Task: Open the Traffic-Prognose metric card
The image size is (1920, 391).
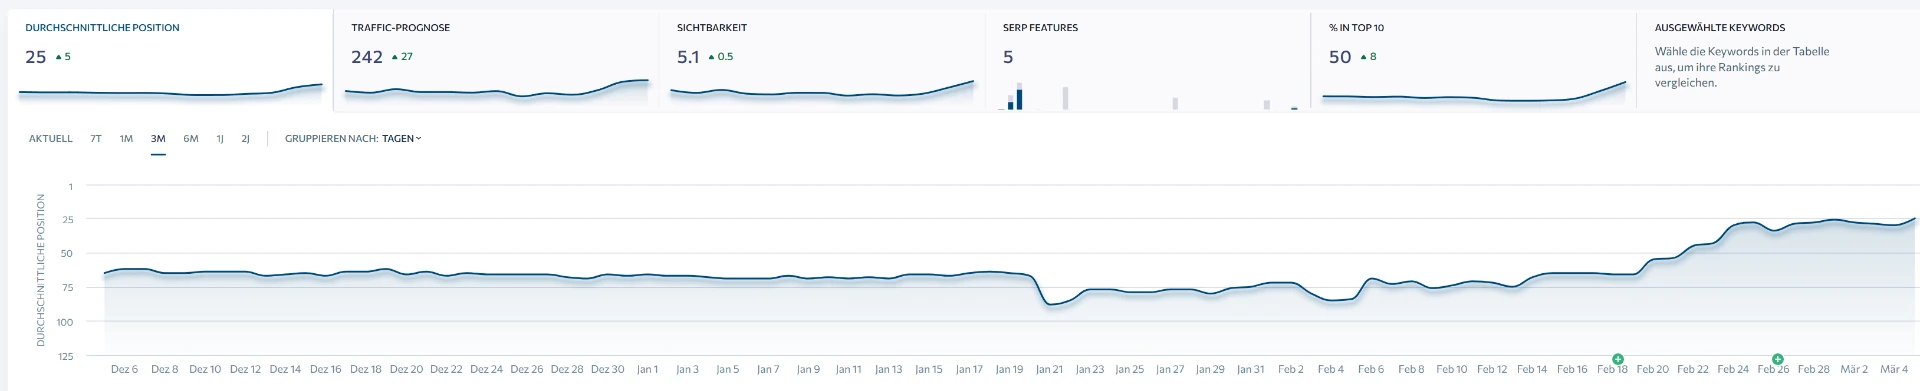Action: point(497,60)
